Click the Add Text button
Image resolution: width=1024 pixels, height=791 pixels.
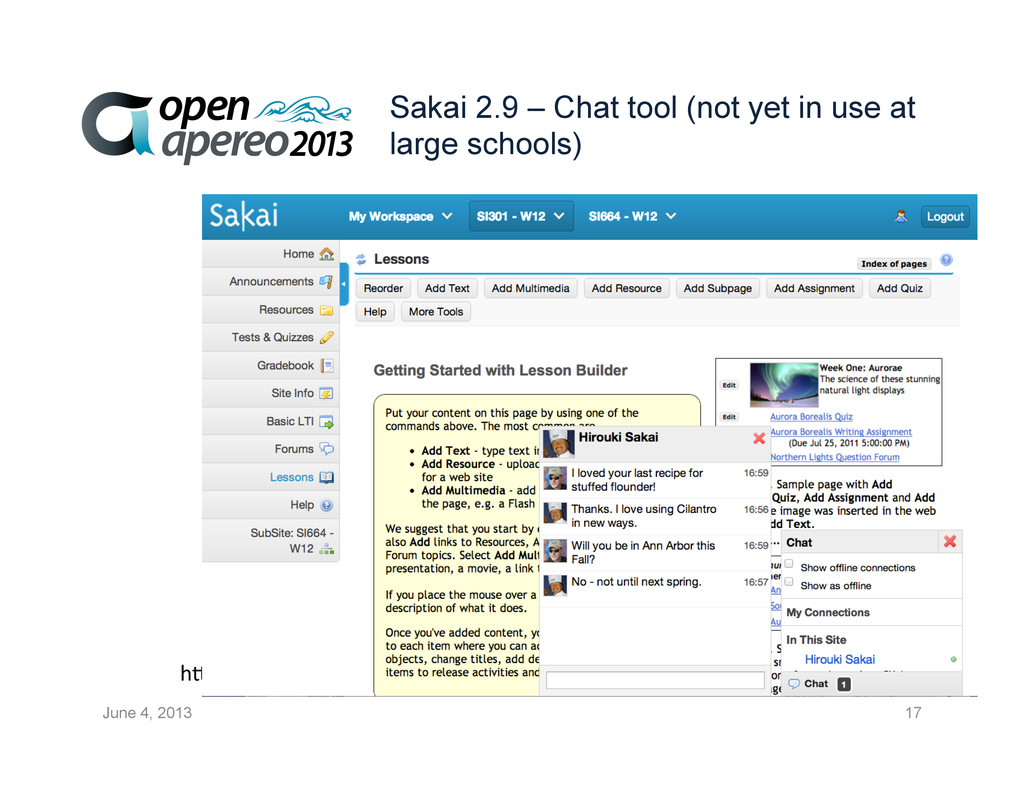(x=447, y=289)
